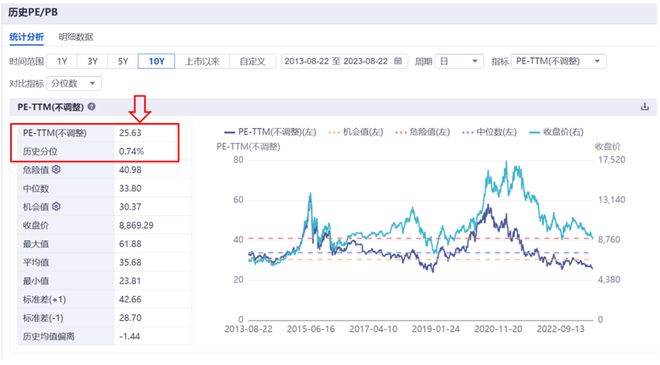Select the 上市以来 time range
The height and width of the screenshot is (365, 660).
tap(202, 61)
